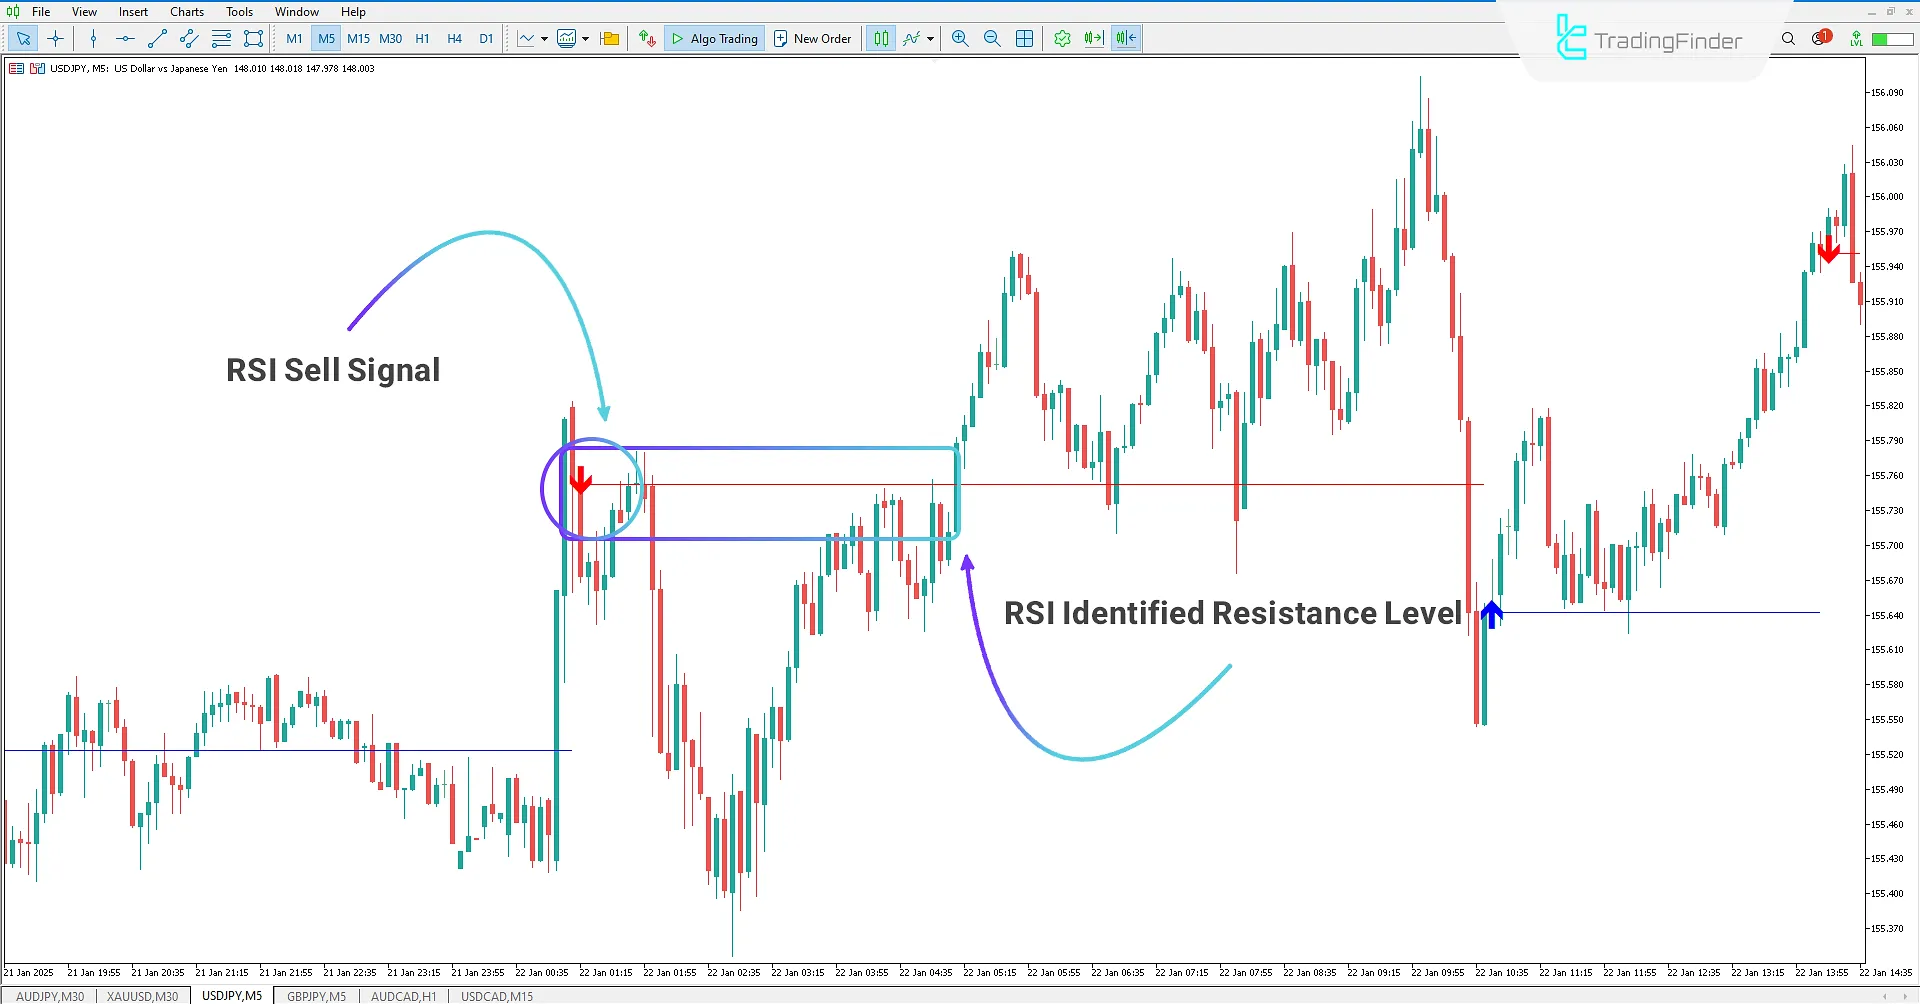Select the M15 timeframe
The width and height of the screenshot is (1920, 1005).
coord(358,38)
